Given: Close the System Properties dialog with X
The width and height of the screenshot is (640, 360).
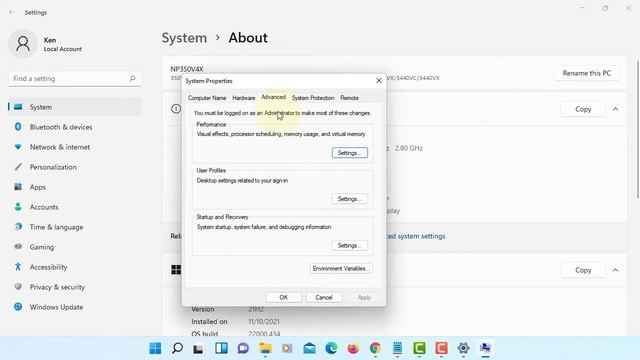Looking at the screenshot, I should 379,81.
